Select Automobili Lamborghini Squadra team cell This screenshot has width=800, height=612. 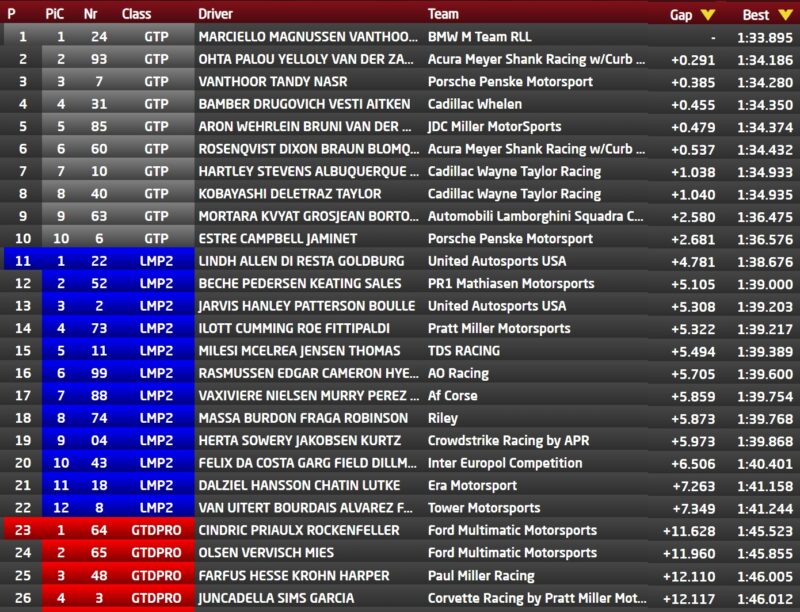[535, 216]
